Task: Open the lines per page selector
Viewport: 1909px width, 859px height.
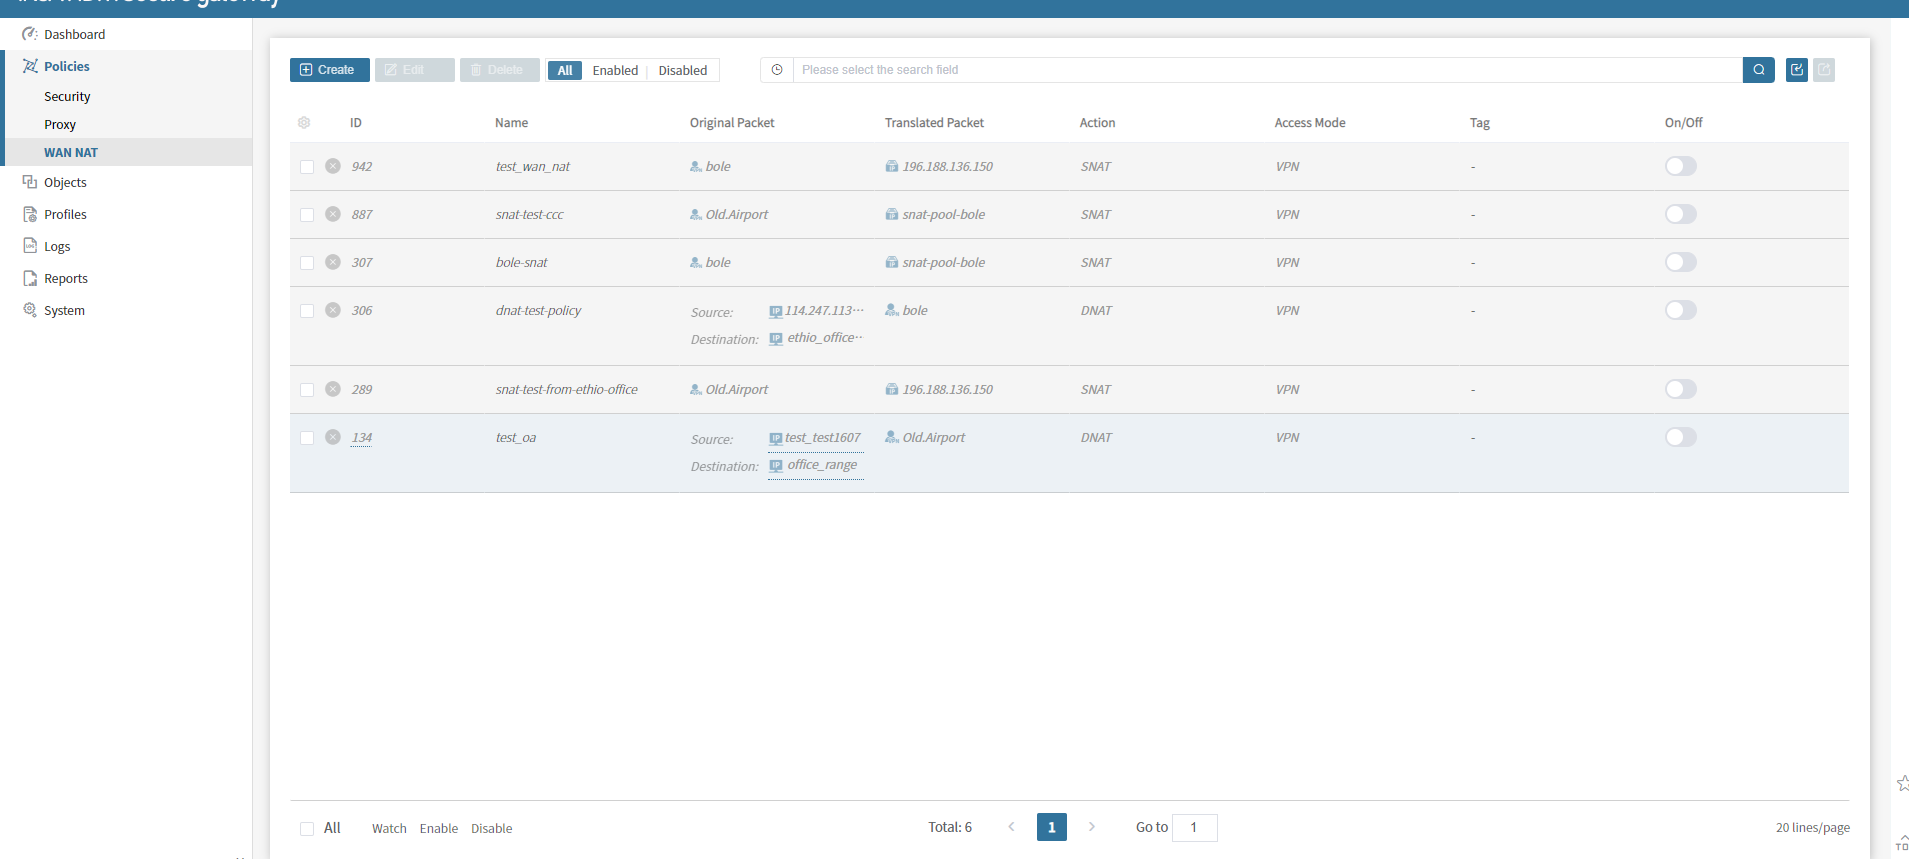Action: click(x=1812, y=828)
